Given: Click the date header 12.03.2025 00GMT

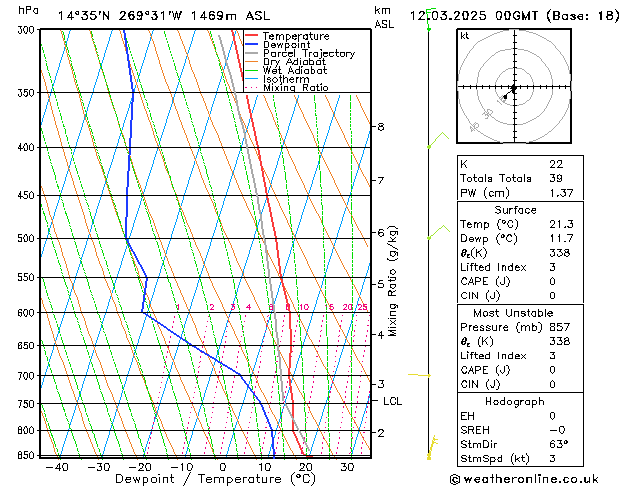Looking at the screenshot, I should [513, 15].
